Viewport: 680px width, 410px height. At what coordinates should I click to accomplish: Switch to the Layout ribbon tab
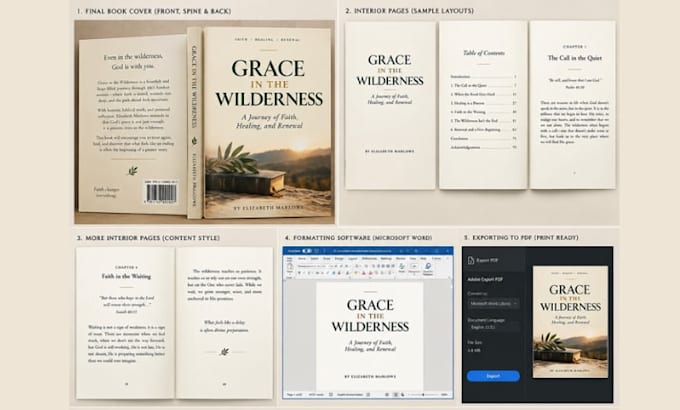click(x=353, y=259)
